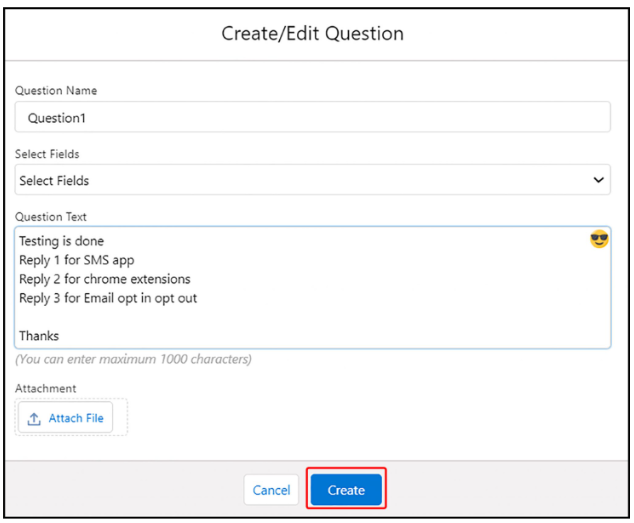Click the Question Name input field
The image size is (634, 523).
(312, 117)
